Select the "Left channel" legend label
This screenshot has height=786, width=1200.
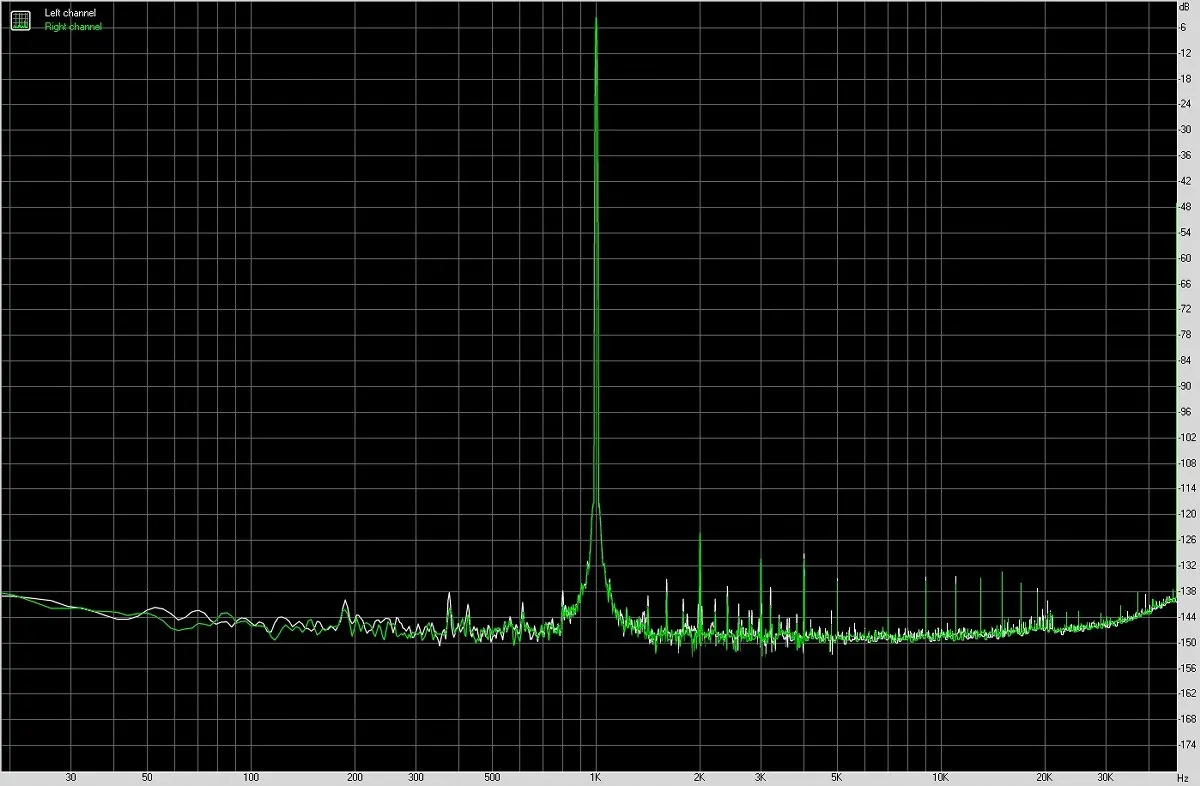tap(70, 14)
